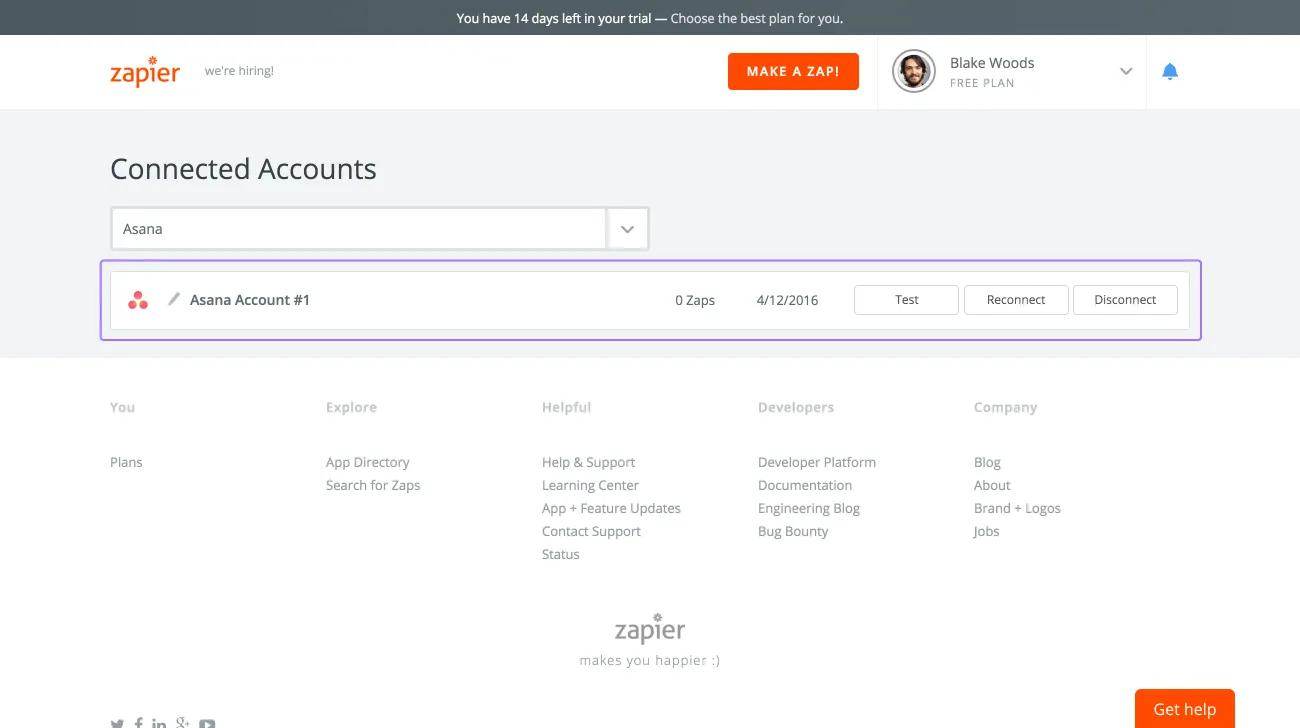Test the Asana Account #1 connection
This screenshot has width=1300, height=728.
coord(906,300)
